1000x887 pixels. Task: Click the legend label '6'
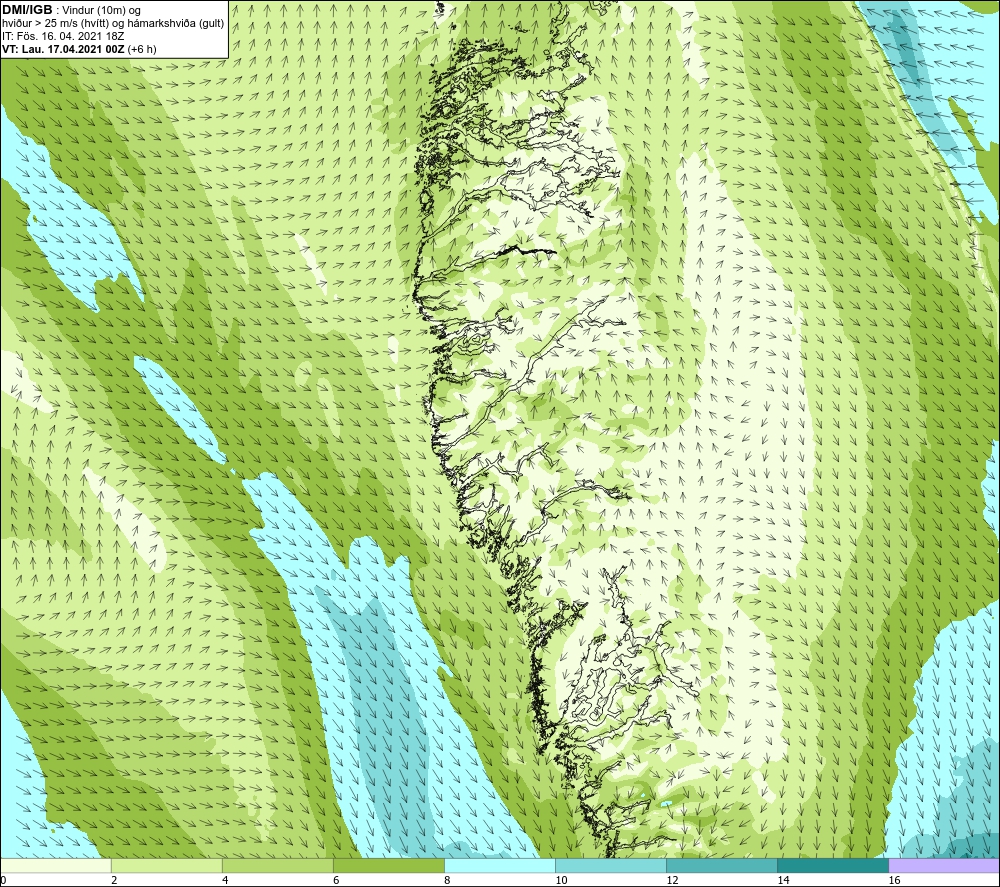336,881
